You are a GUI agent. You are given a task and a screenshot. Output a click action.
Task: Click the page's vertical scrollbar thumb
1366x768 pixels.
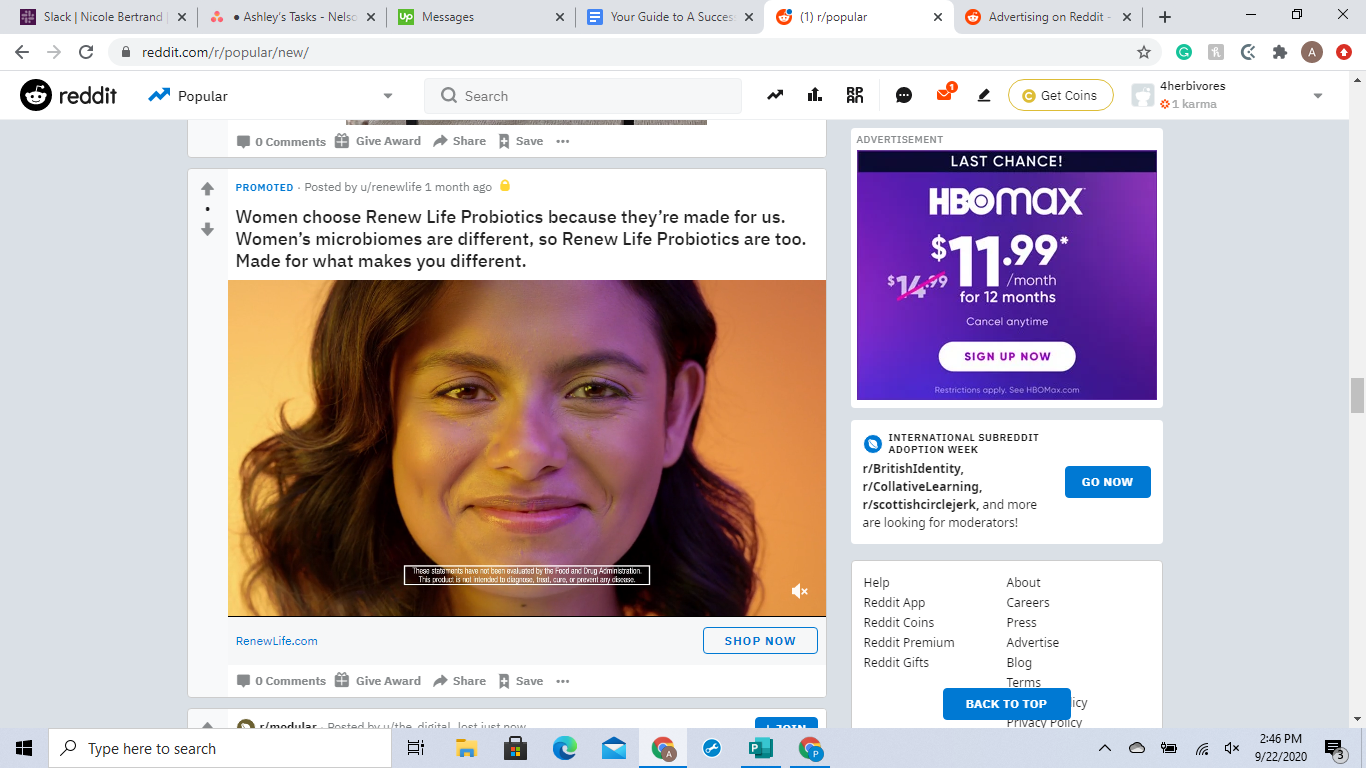click(1357, 396)
